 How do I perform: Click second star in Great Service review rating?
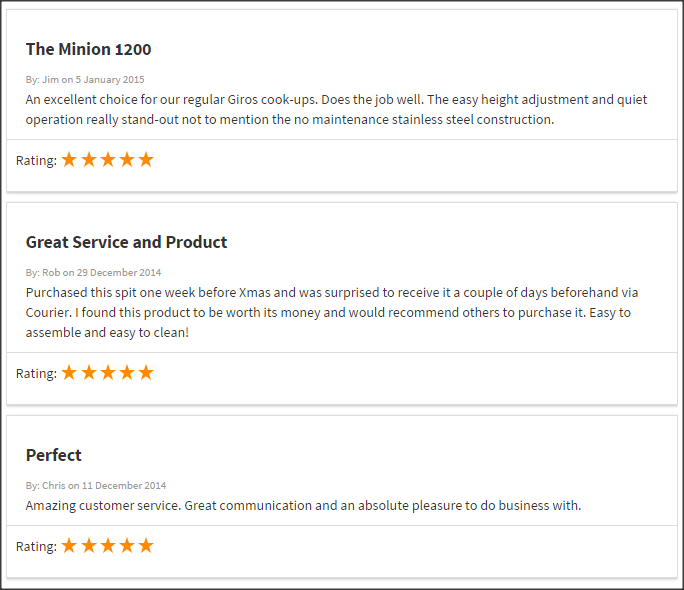click(x=89, y=373)
